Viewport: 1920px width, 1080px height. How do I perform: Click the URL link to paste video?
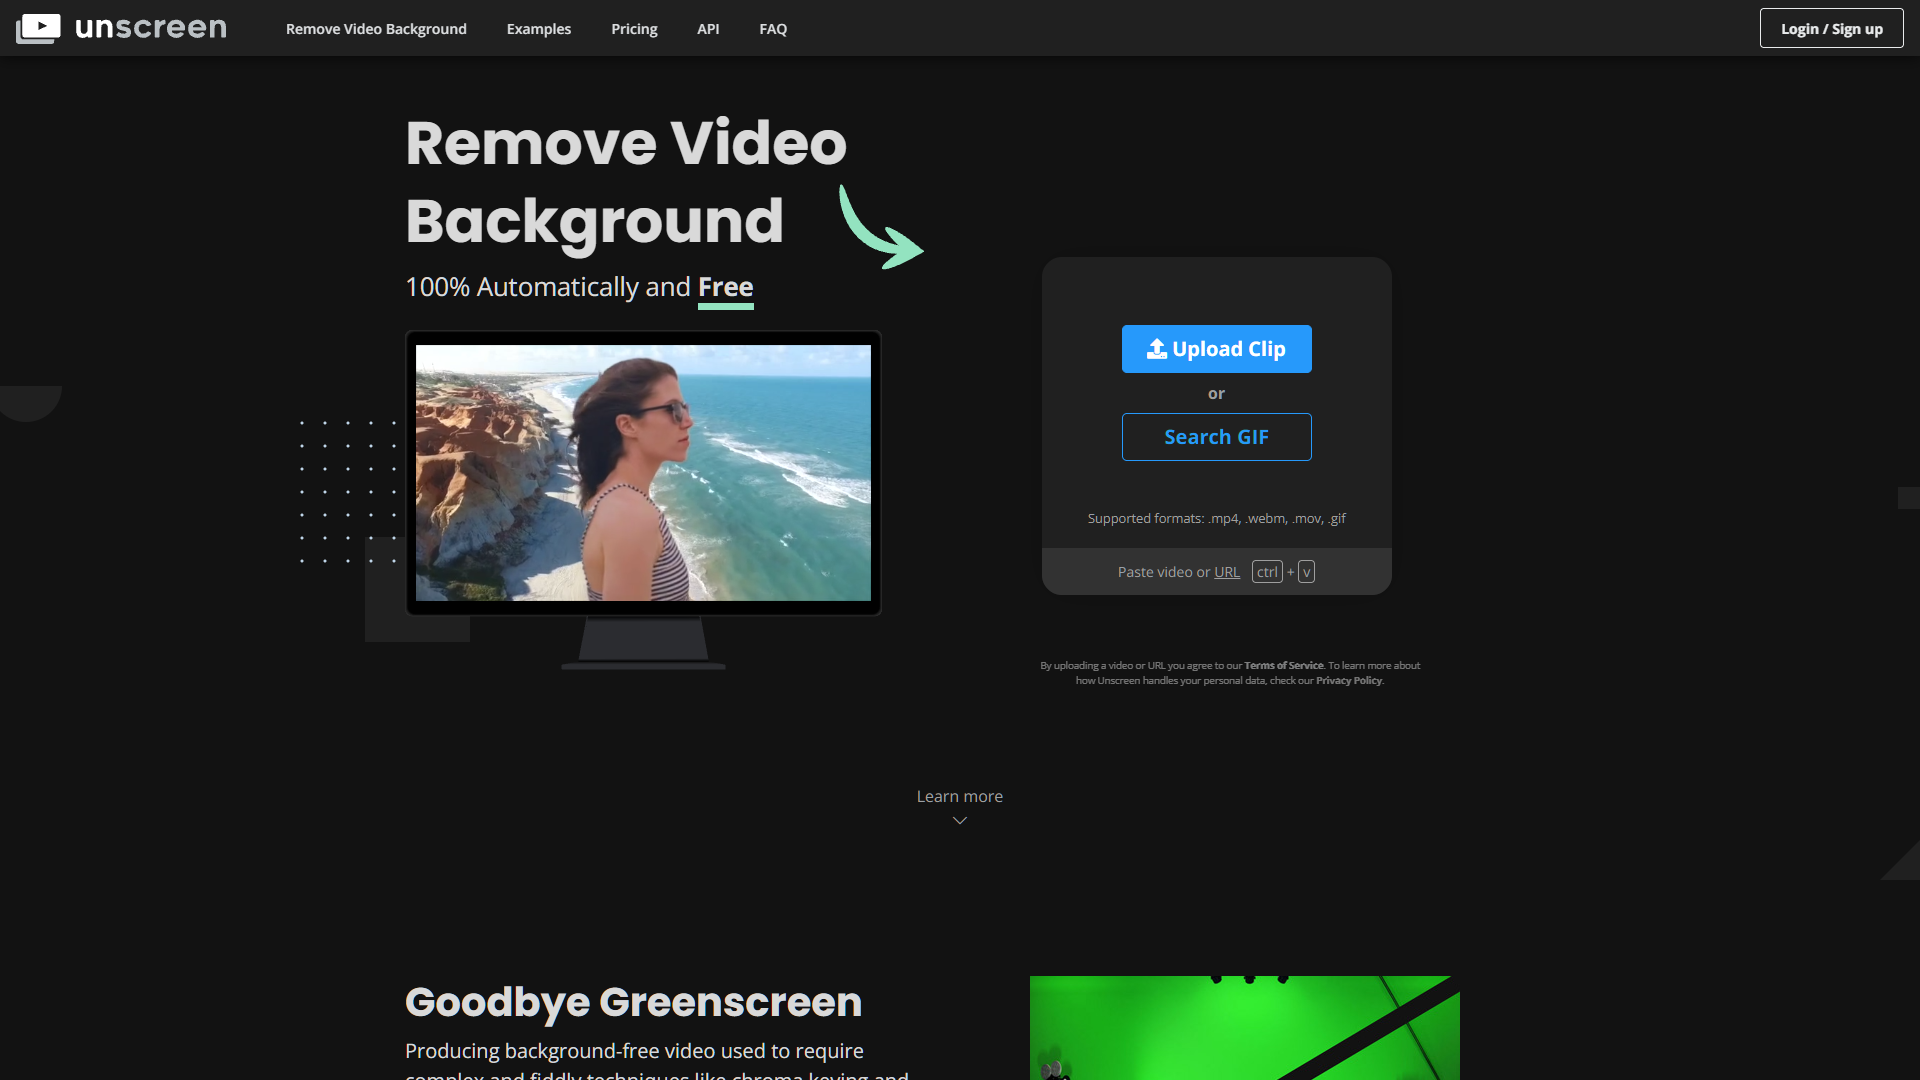pos(1226,572)
